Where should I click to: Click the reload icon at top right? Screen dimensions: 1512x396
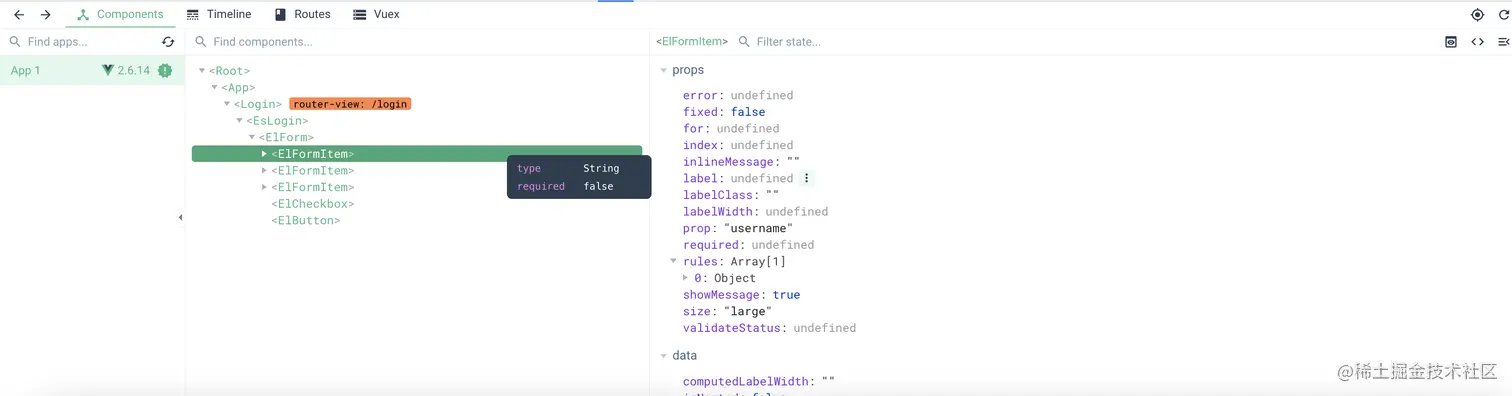1503,15
